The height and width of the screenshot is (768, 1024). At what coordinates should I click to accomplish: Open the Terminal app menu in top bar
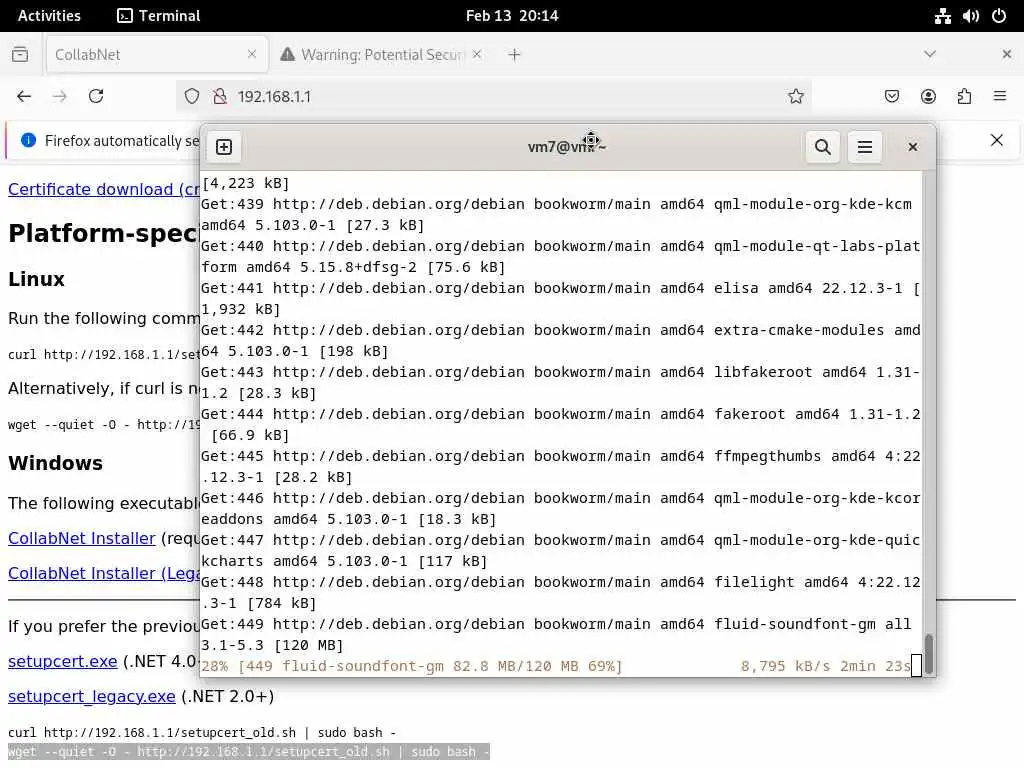159,16
